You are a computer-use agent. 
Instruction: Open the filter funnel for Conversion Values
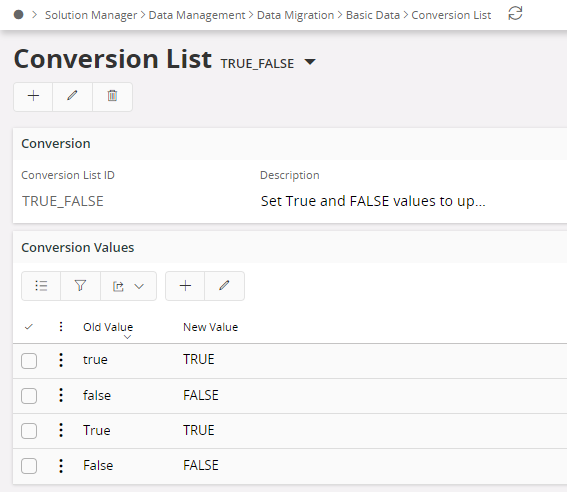click(80, 286)
